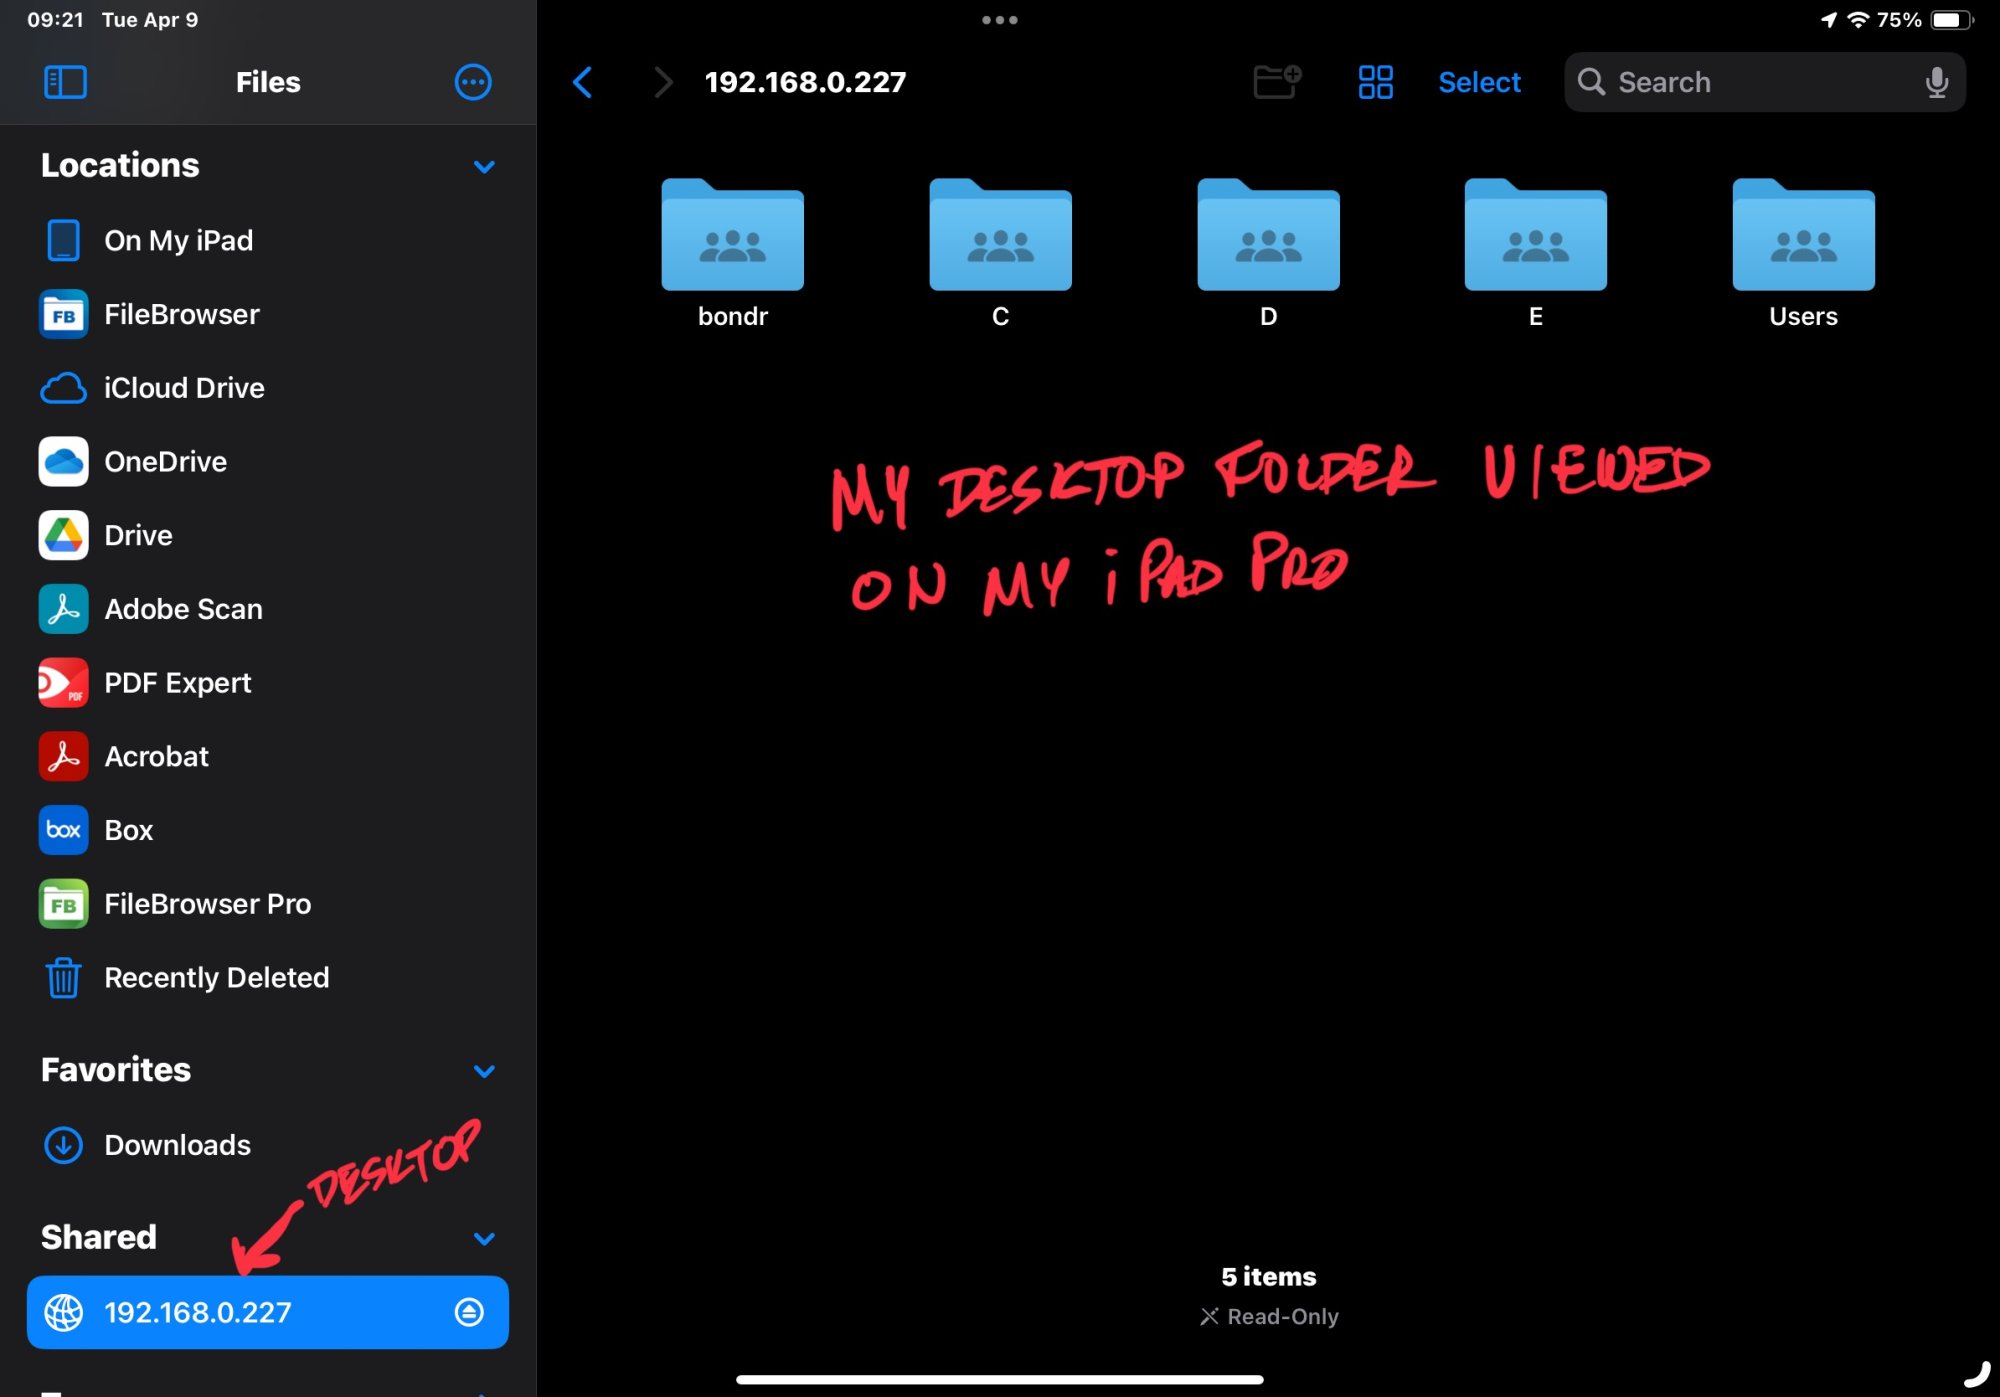
Task: Open Adobe Scan in sidebar
Action: pos(183,609)
